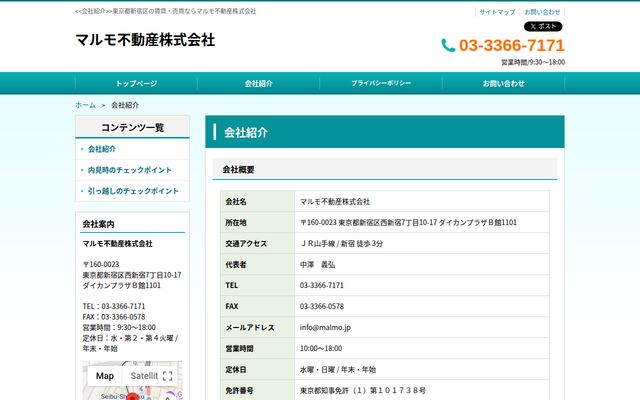Click the 営業時間/9:30～18:00 text in the header
The height and width of the screenshot is (400, 640).
pyautogui.click(x=533, y=62)
